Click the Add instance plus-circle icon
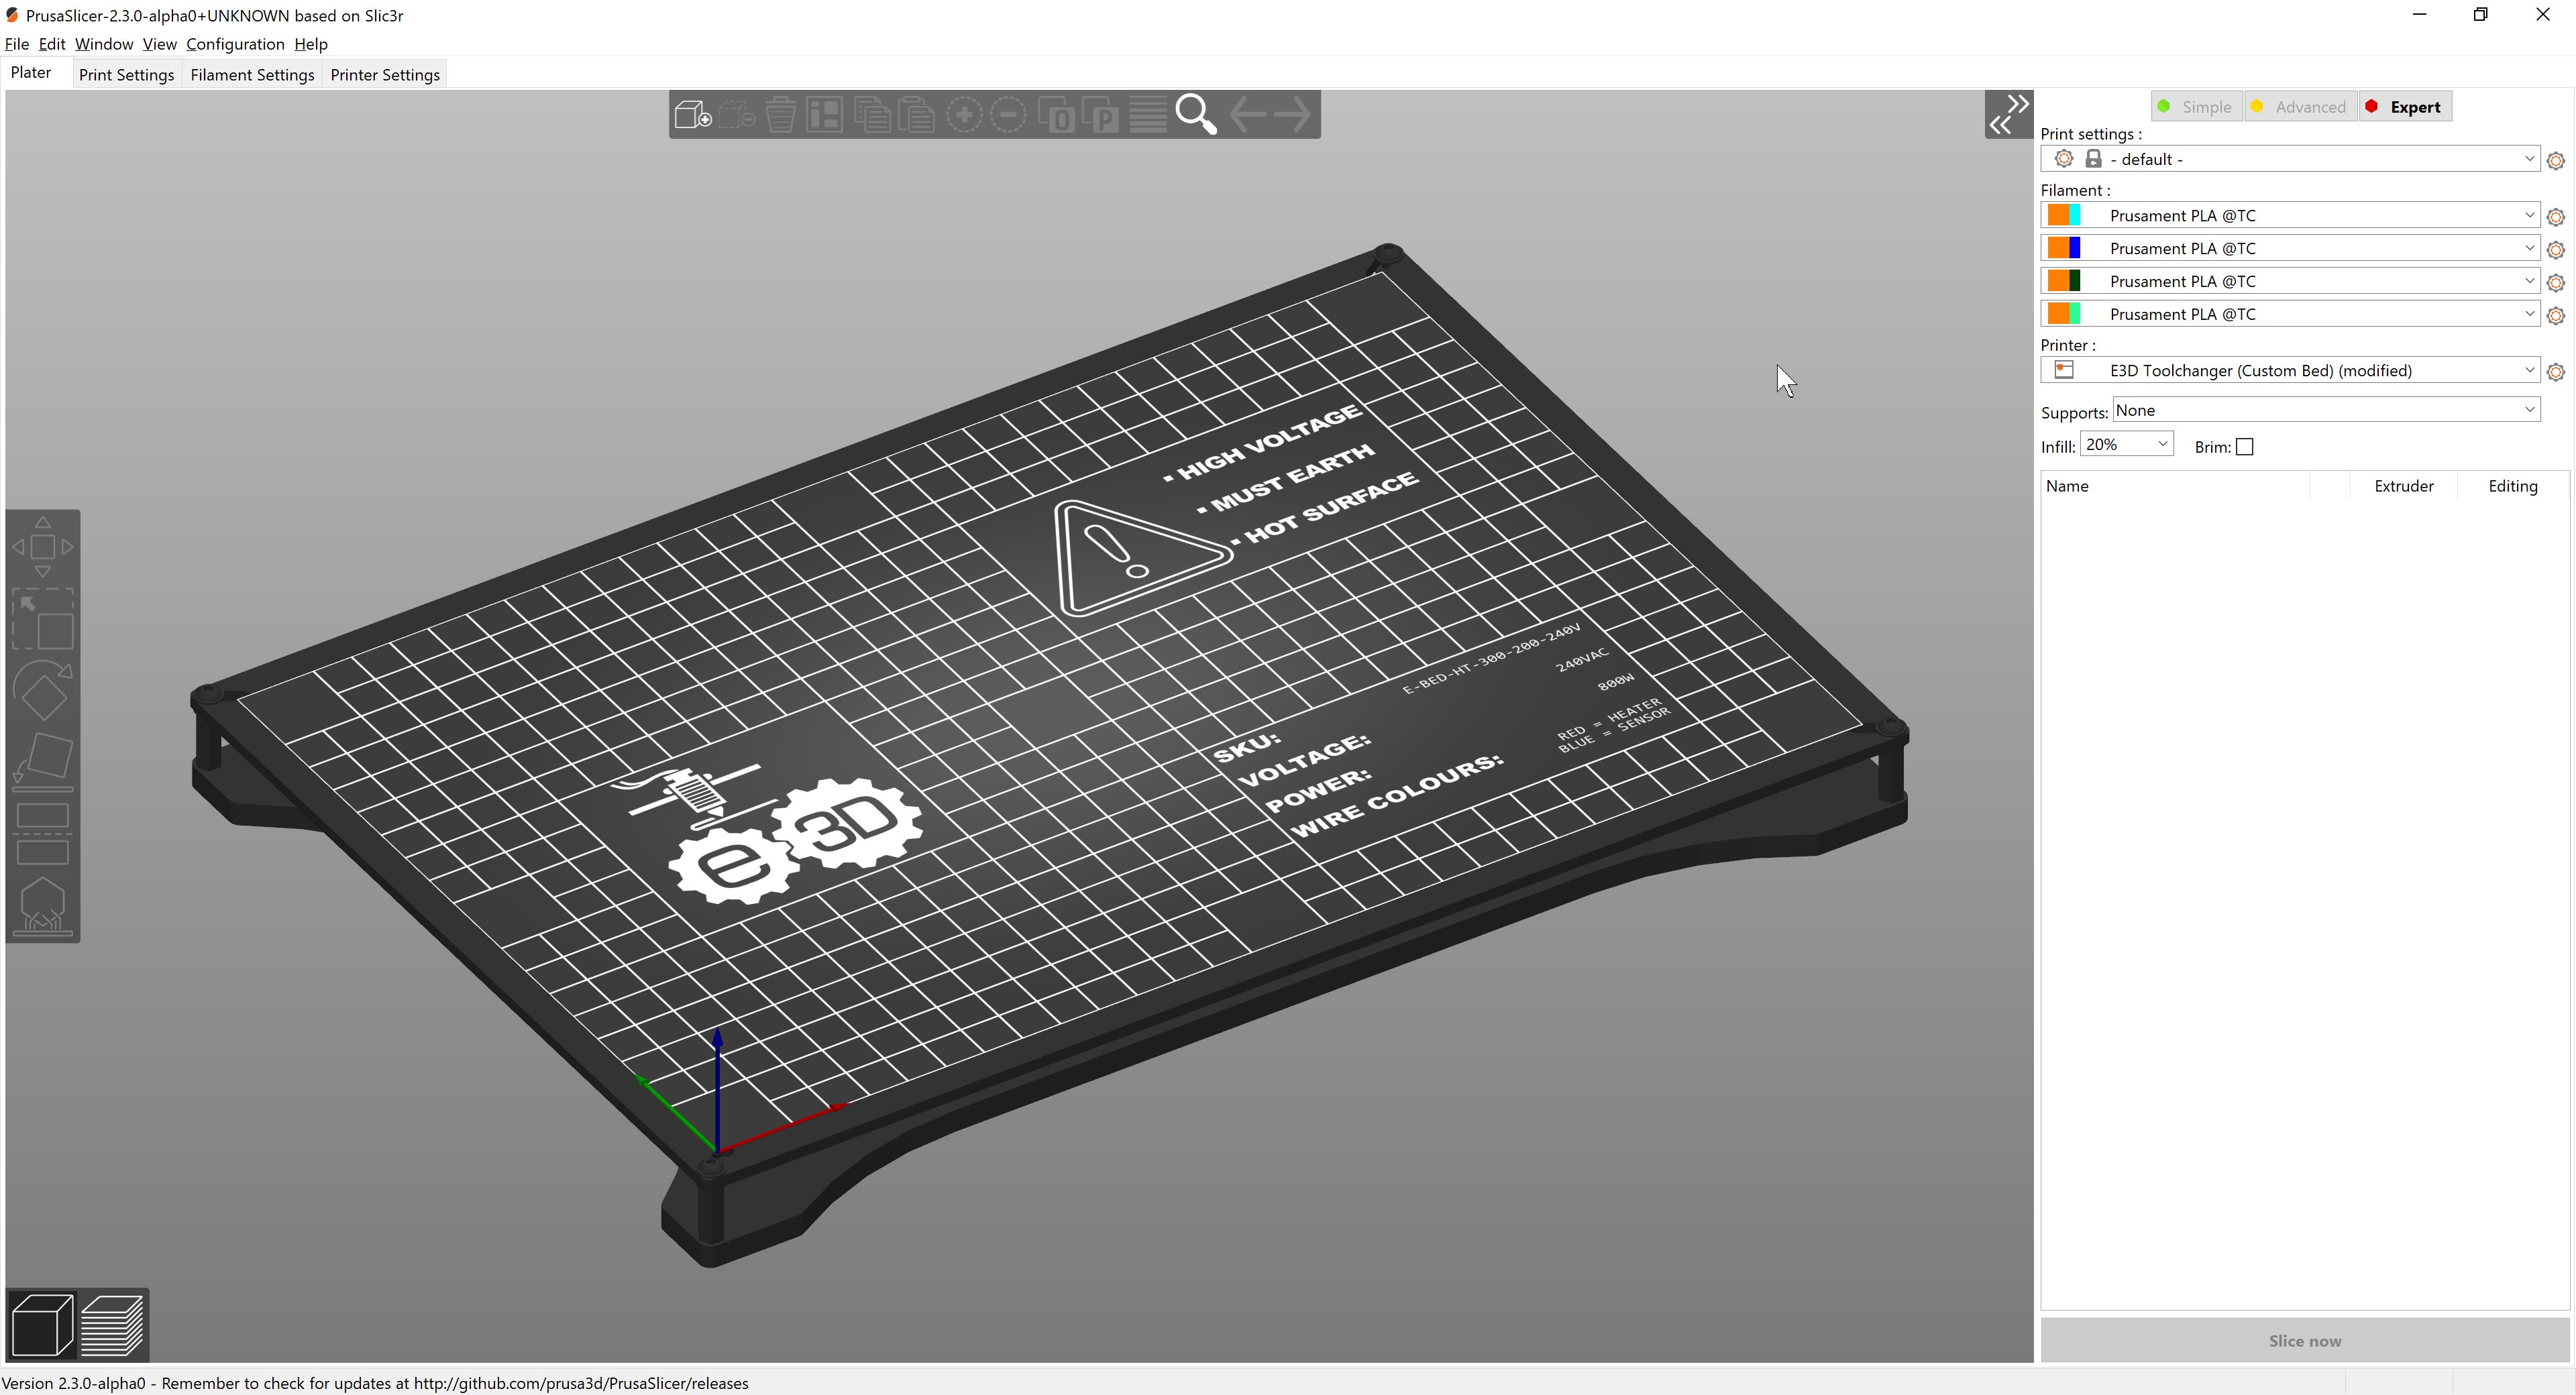The image size is (2576, 1395). tap(964, 115)
